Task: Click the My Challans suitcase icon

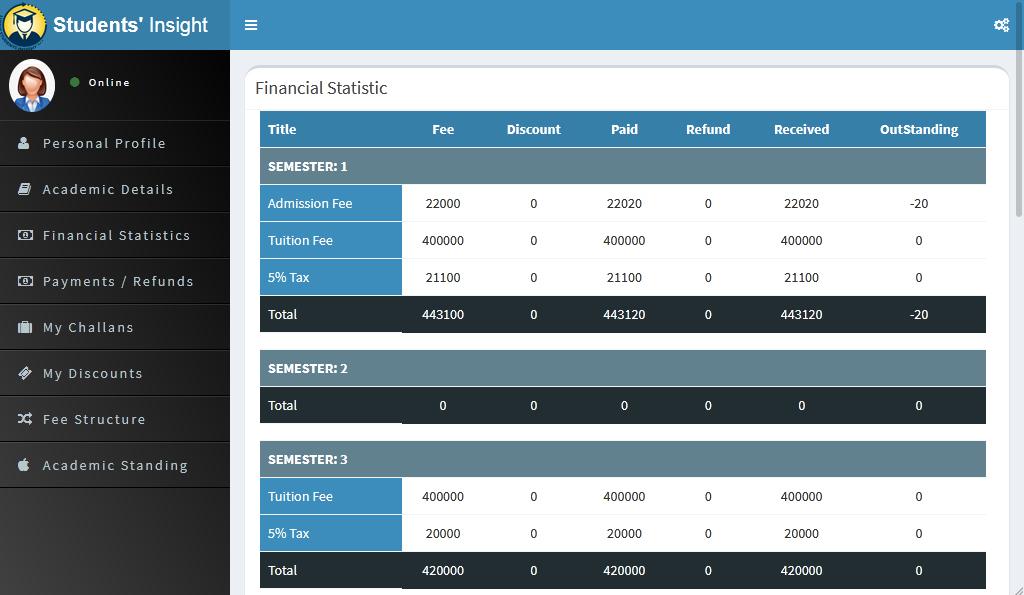Action: click(x=25, y=327)
